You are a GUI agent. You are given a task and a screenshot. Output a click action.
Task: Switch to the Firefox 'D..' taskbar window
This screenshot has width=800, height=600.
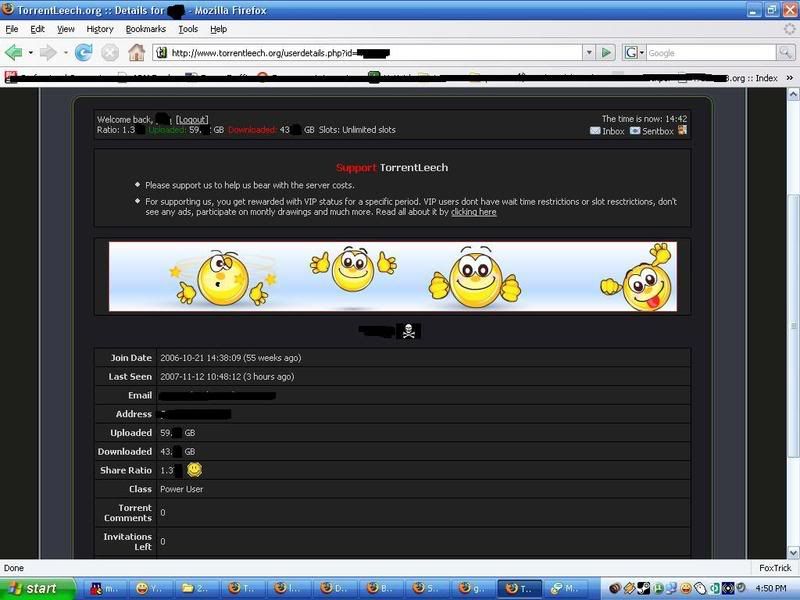[x=334, y=588]
